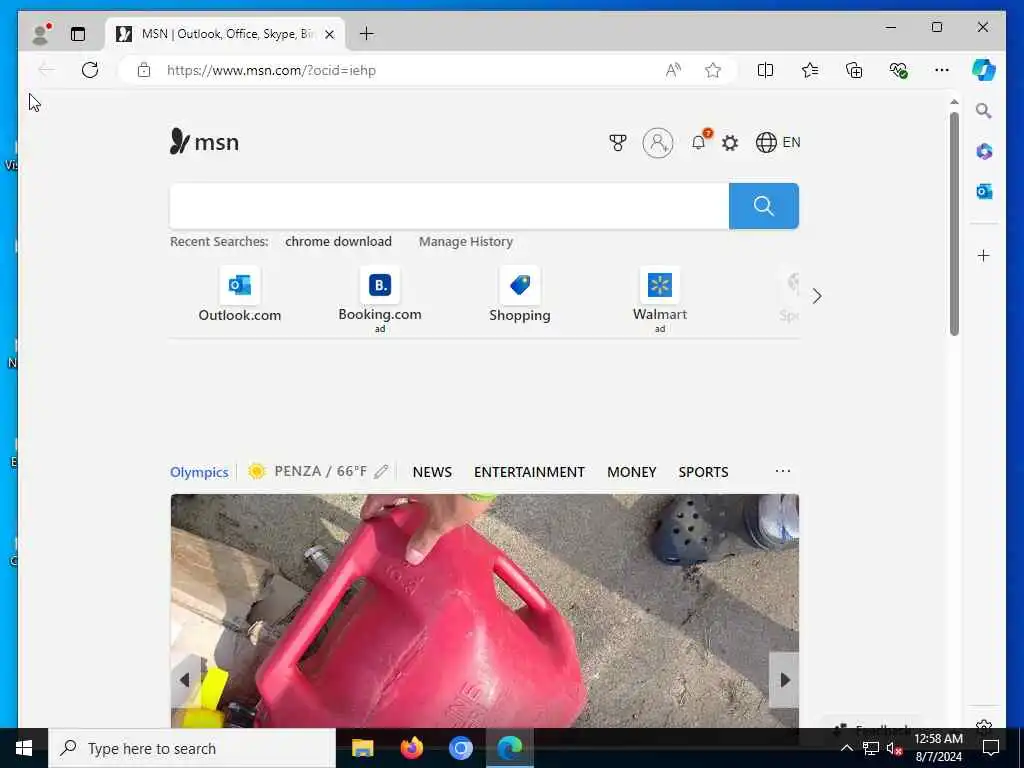Launch Firefox from taskbar
The width and height of the screenshot is (1024, 768).
(x=411, y=748)
